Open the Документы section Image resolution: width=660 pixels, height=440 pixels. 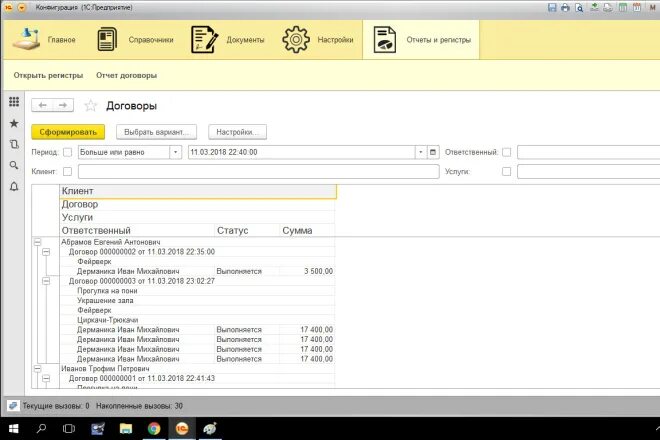(228, 40)
